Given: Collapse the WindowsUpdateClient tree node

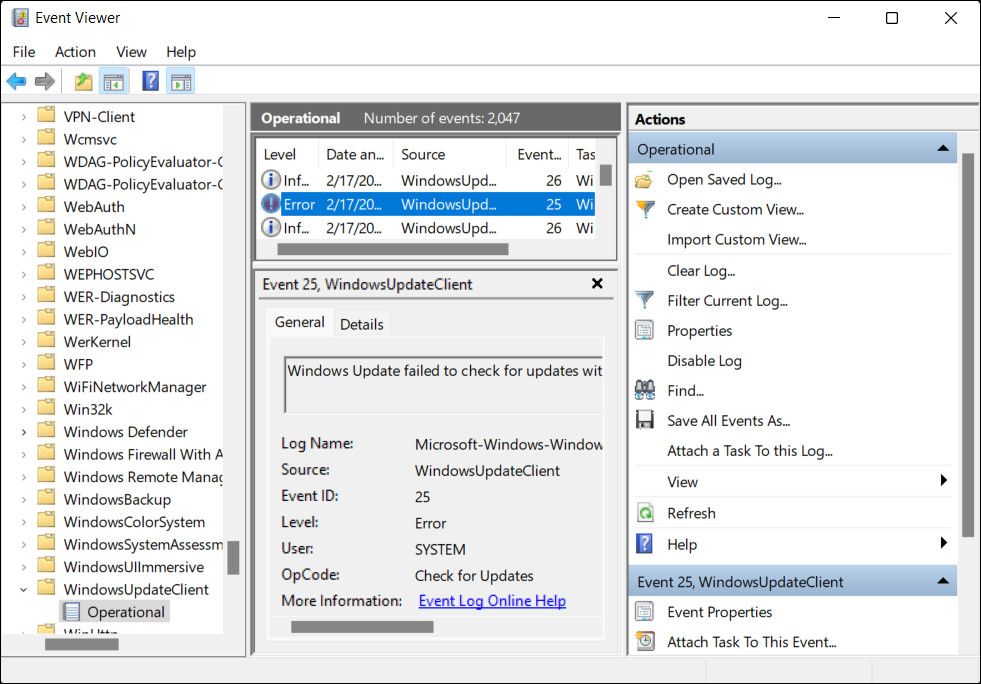Looking at the screenshot, I should 24,590.
